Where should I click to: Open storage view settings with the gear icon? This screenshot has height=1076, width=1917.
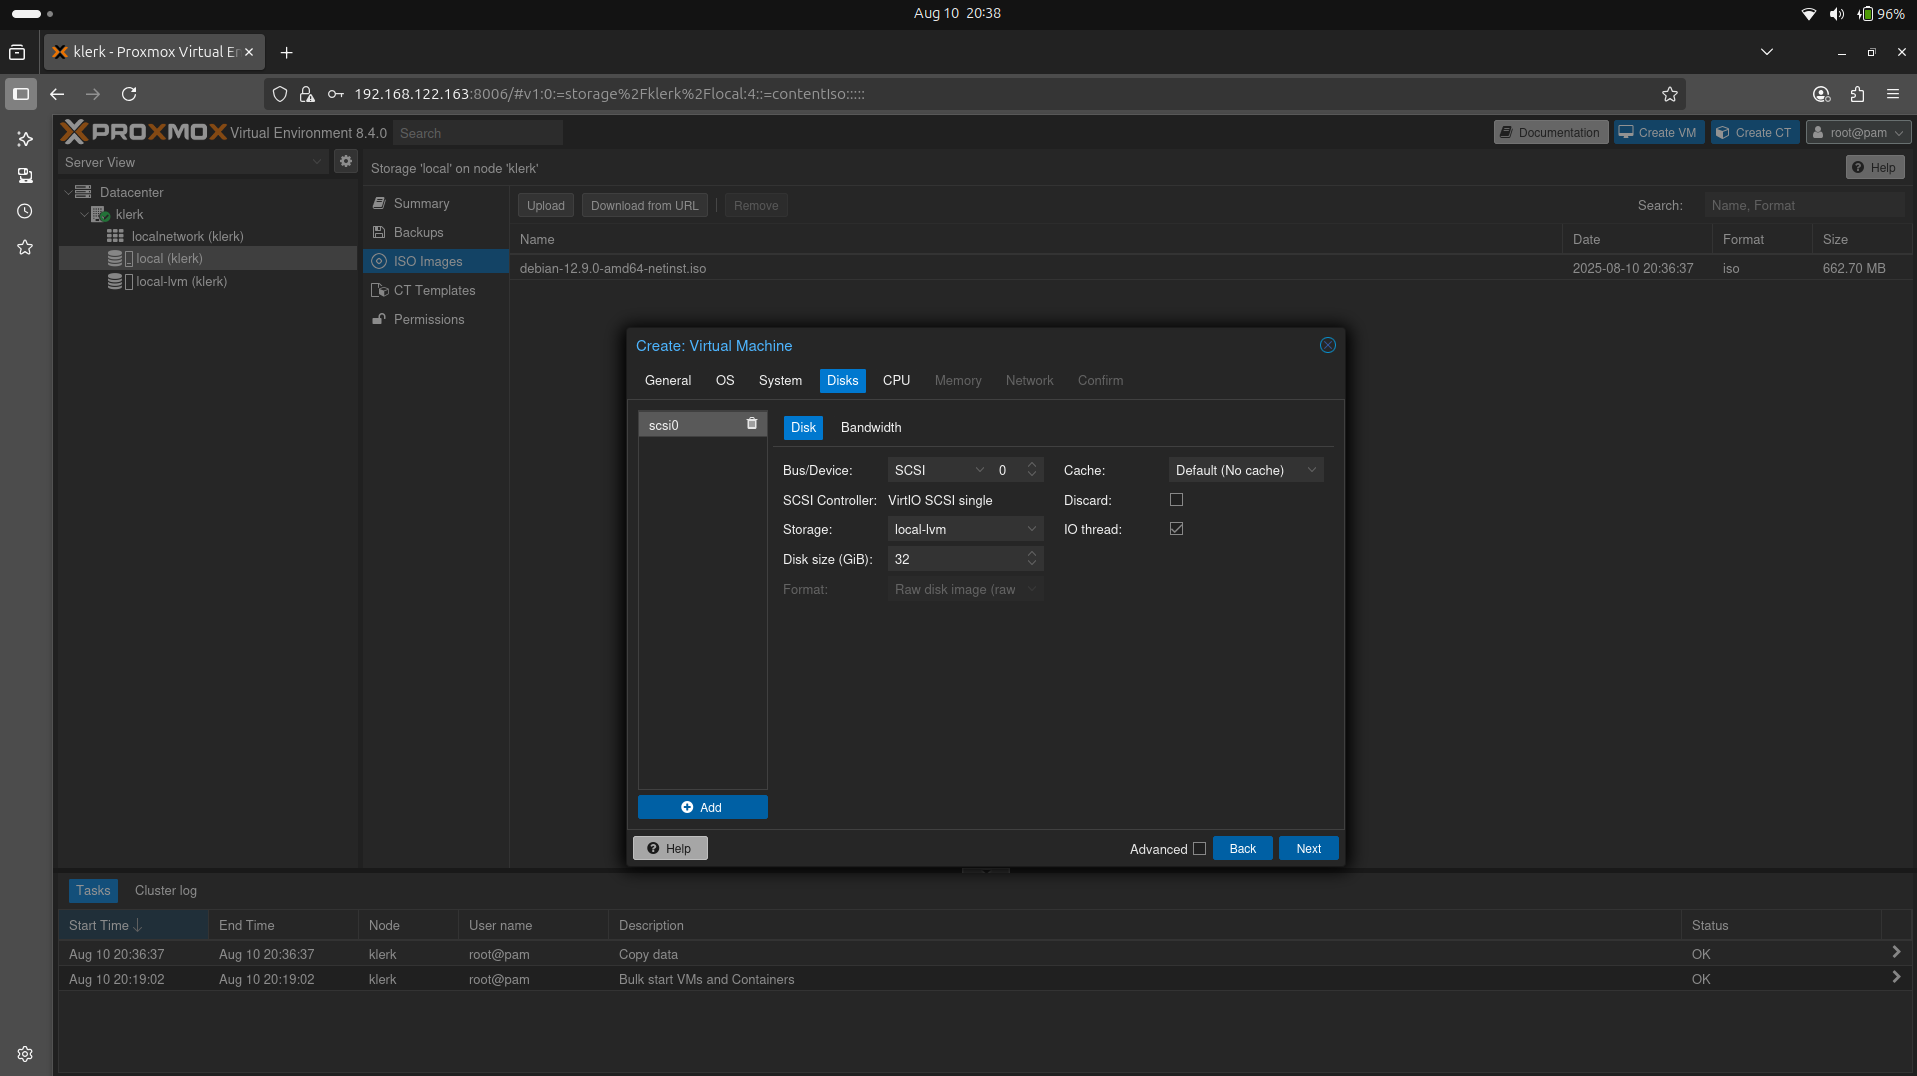[x=345, y=161]
